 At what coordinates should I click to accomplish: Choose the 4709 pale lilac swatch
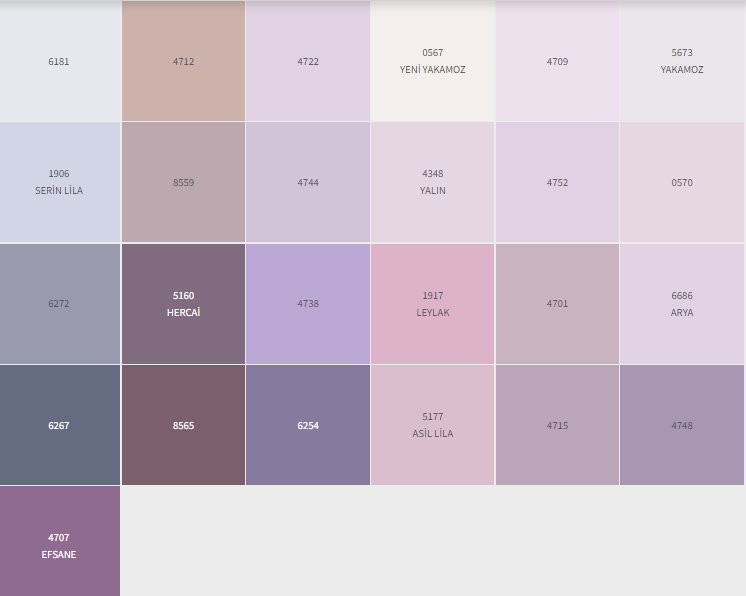pyautogui.click(x=557, y=61)
